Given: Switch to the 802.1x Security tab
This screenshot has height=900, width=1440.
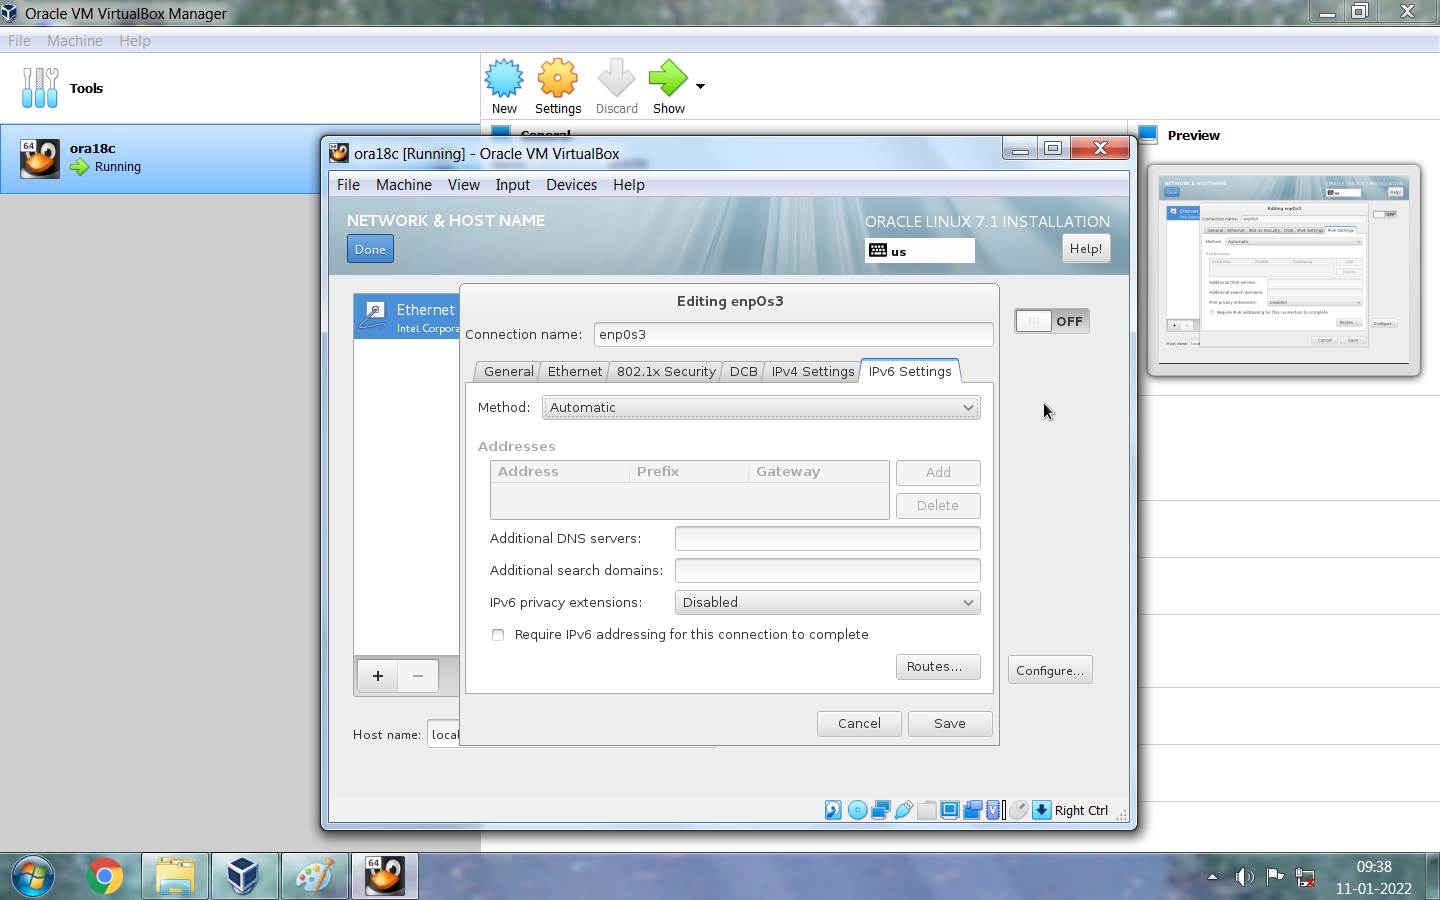Looking at the screenshot, I should (666, 371).
